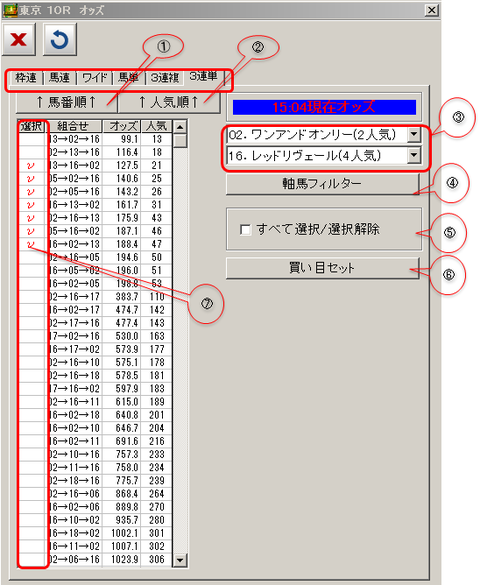480x585 pixels.
Task: Sort by horse number with 馬番順 button
Action: [x=67, y=102]
